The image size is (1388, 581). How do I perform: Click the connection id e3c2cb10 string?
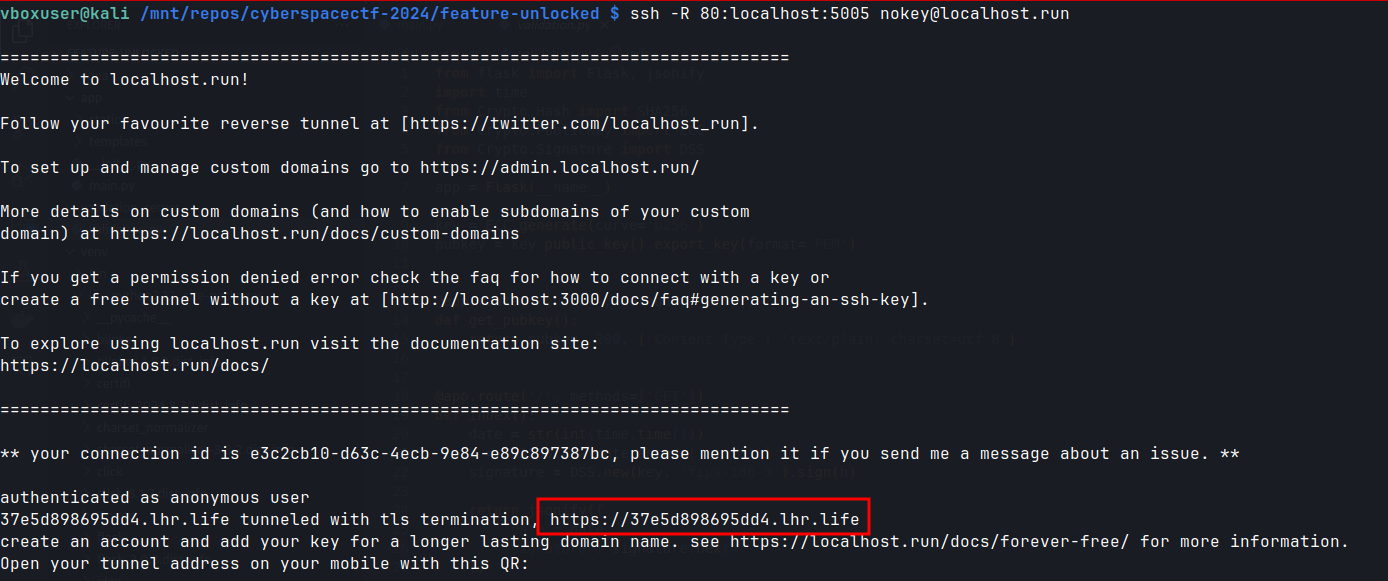(429, 453)
